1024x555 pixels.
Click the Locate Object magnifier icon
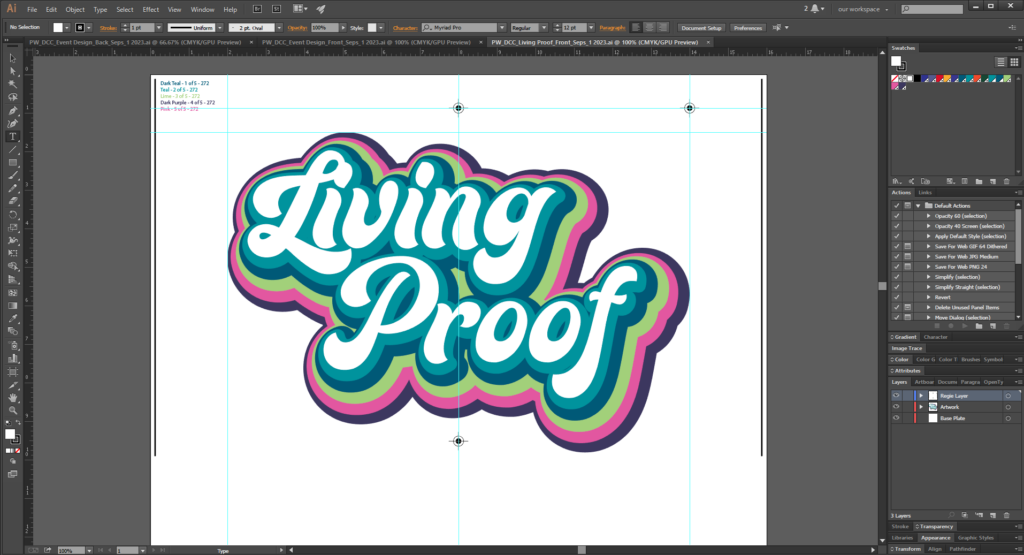click(x=952, y=515)
